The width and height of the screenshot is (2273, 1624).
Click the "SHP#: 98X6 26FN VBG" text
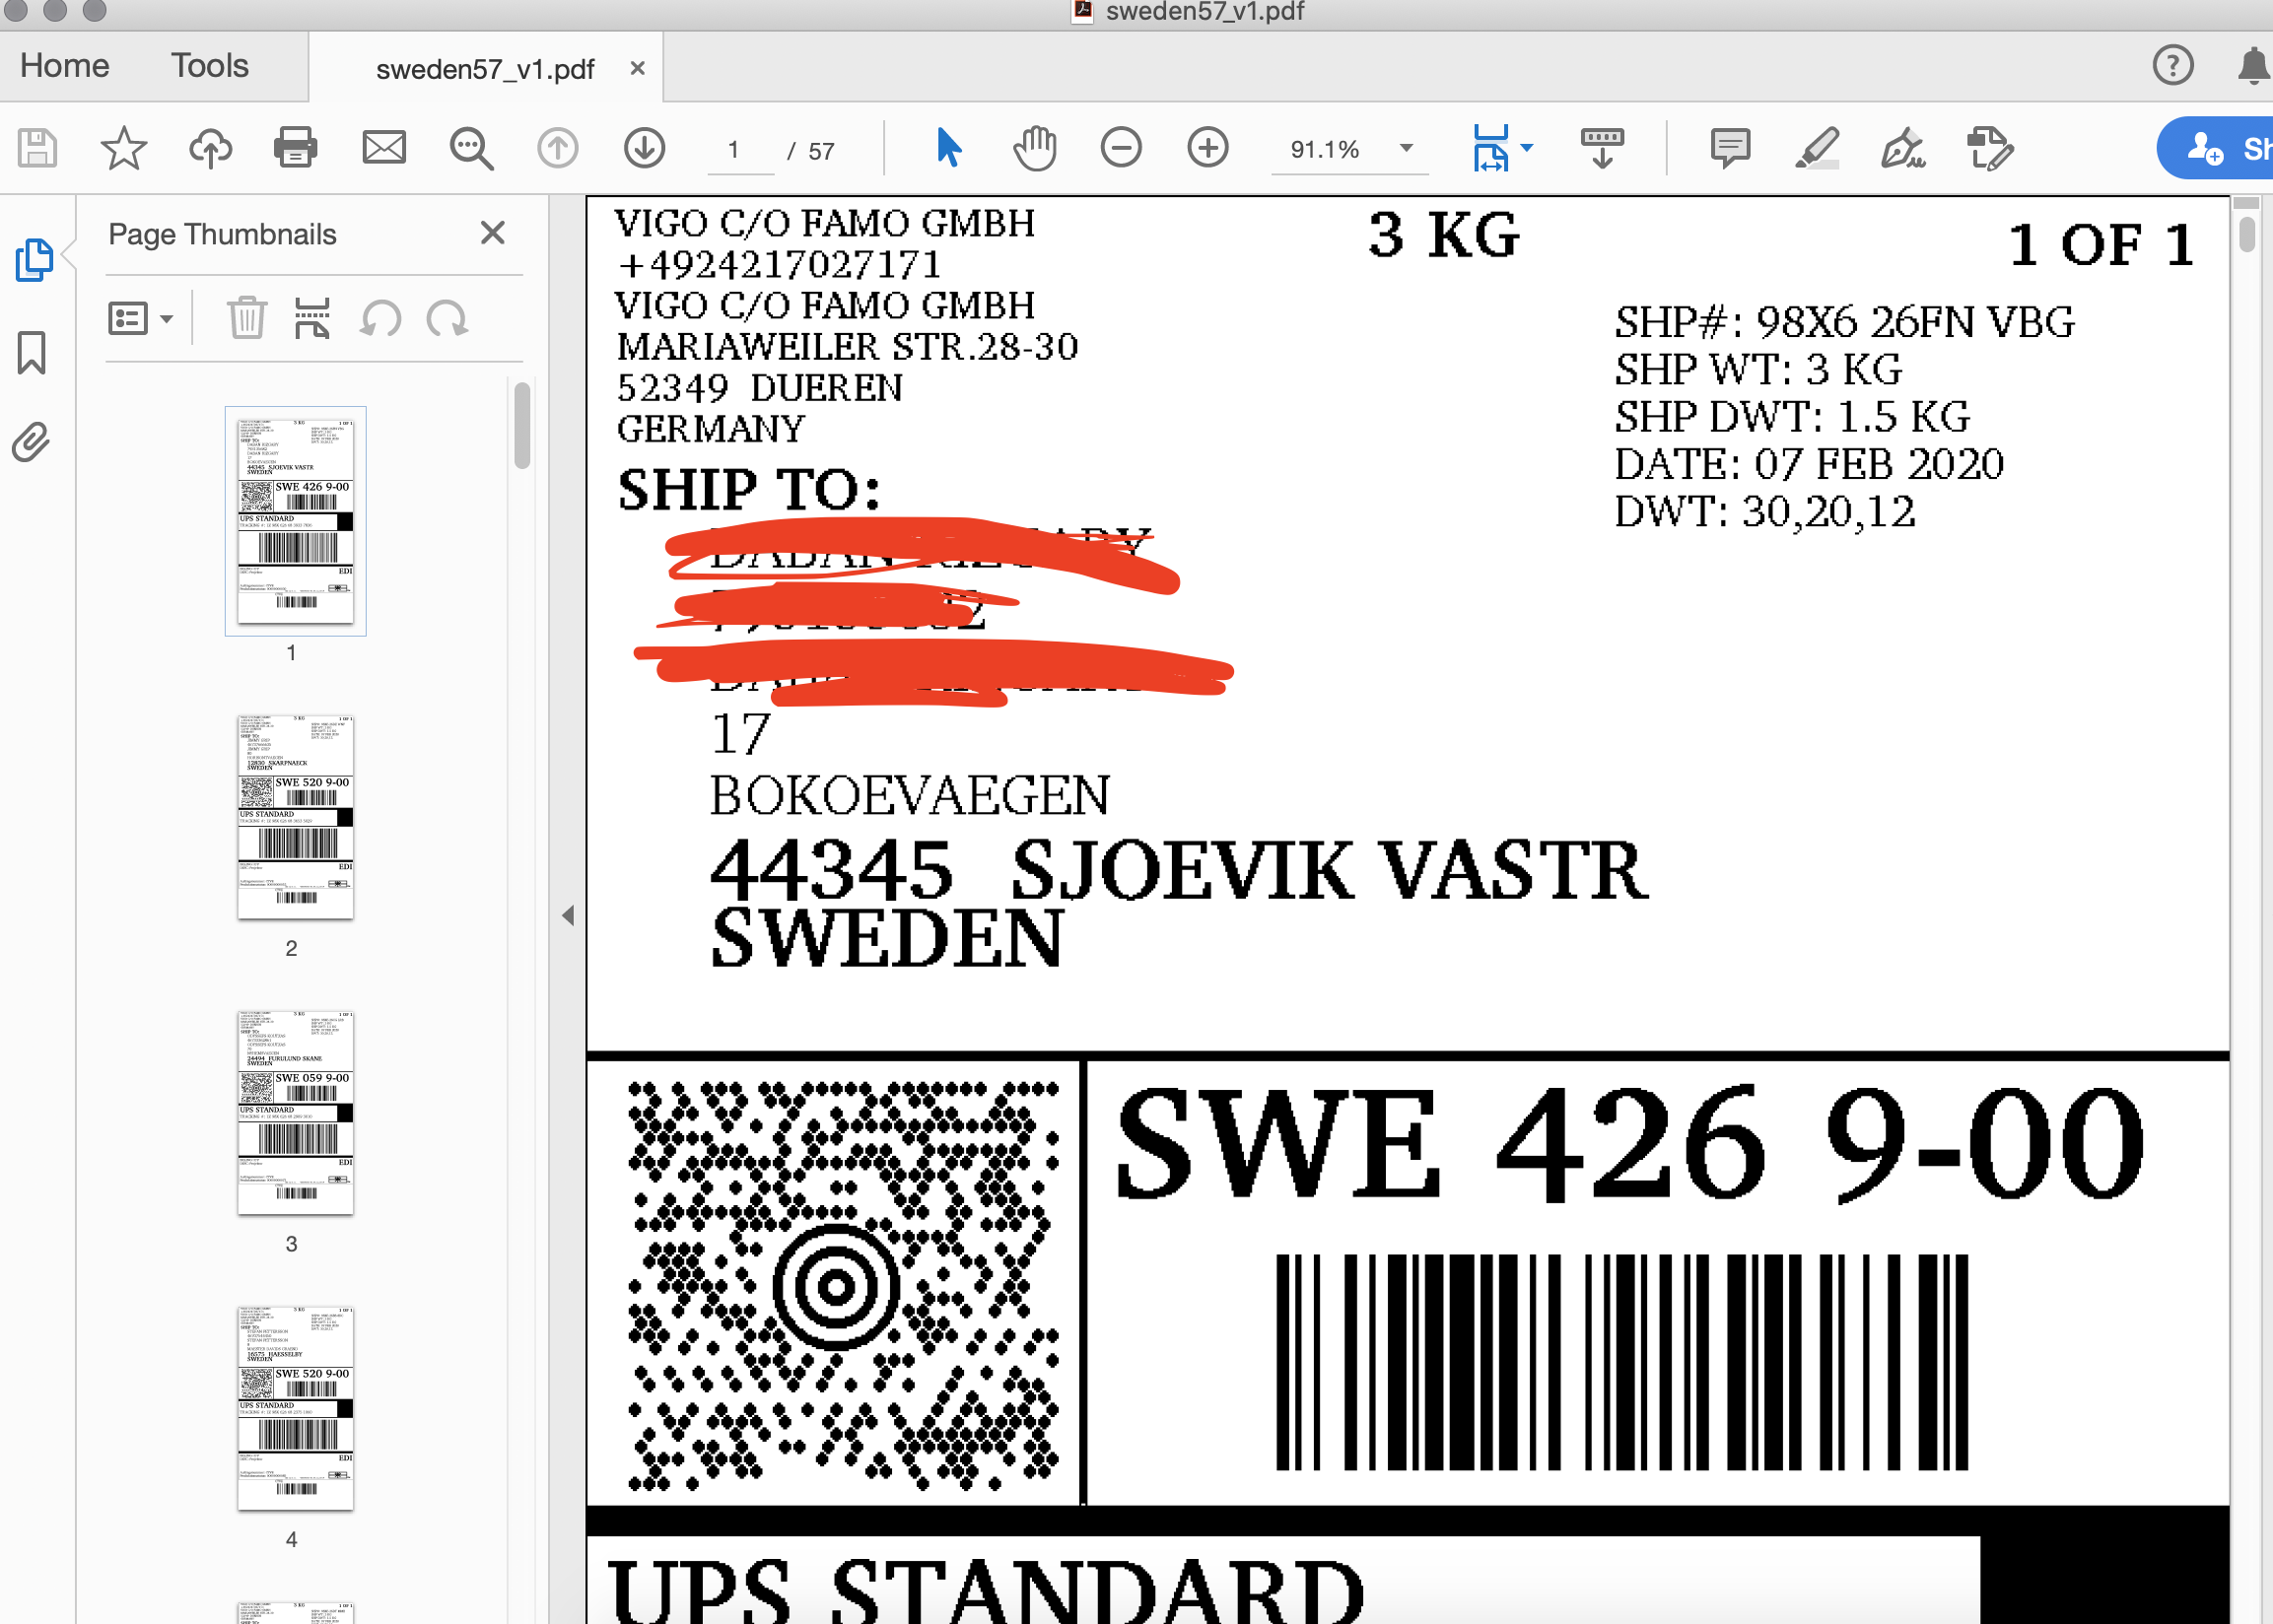coord(1844,322)
